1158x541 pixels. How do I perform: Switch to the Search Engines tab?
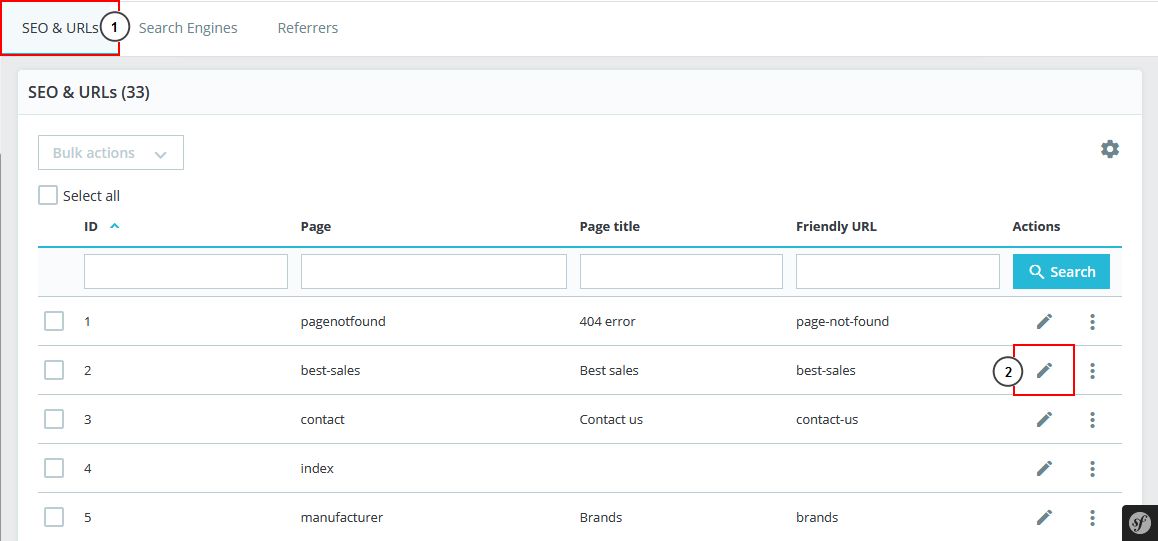[x=188, y=28]
